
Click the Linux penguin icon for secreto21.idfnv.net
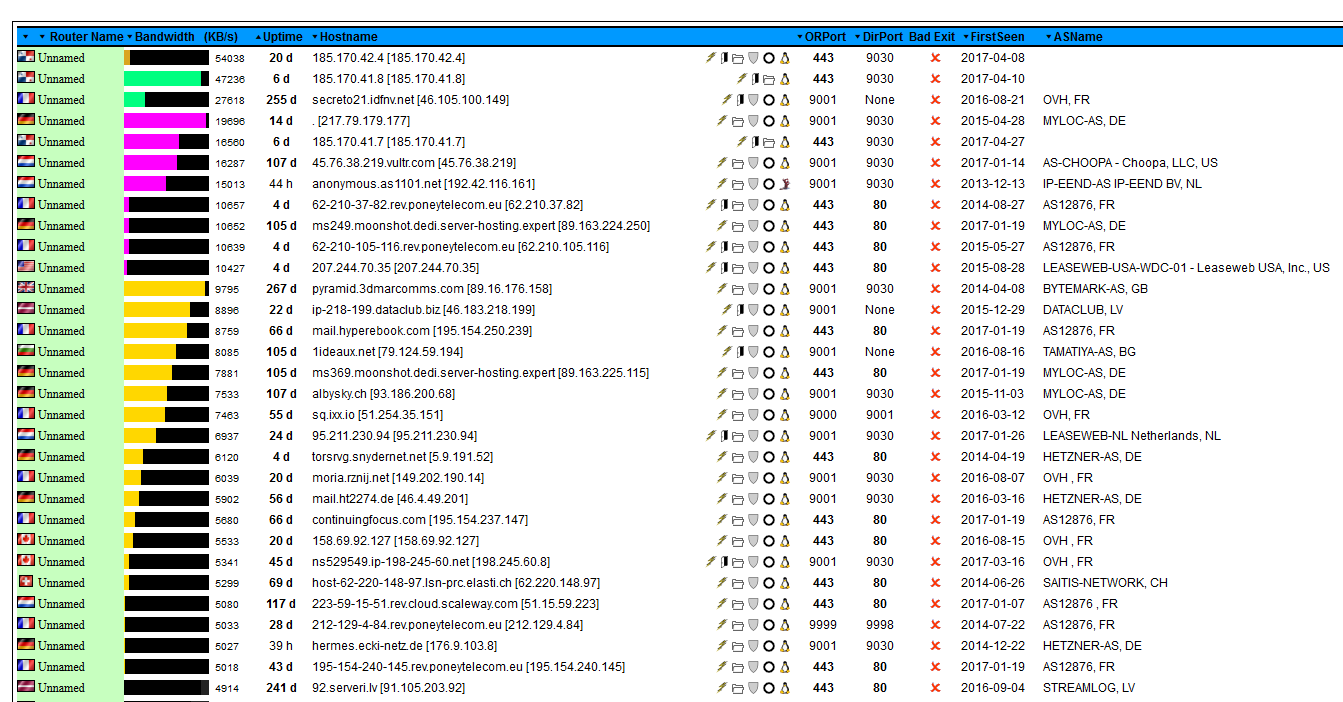786,100
